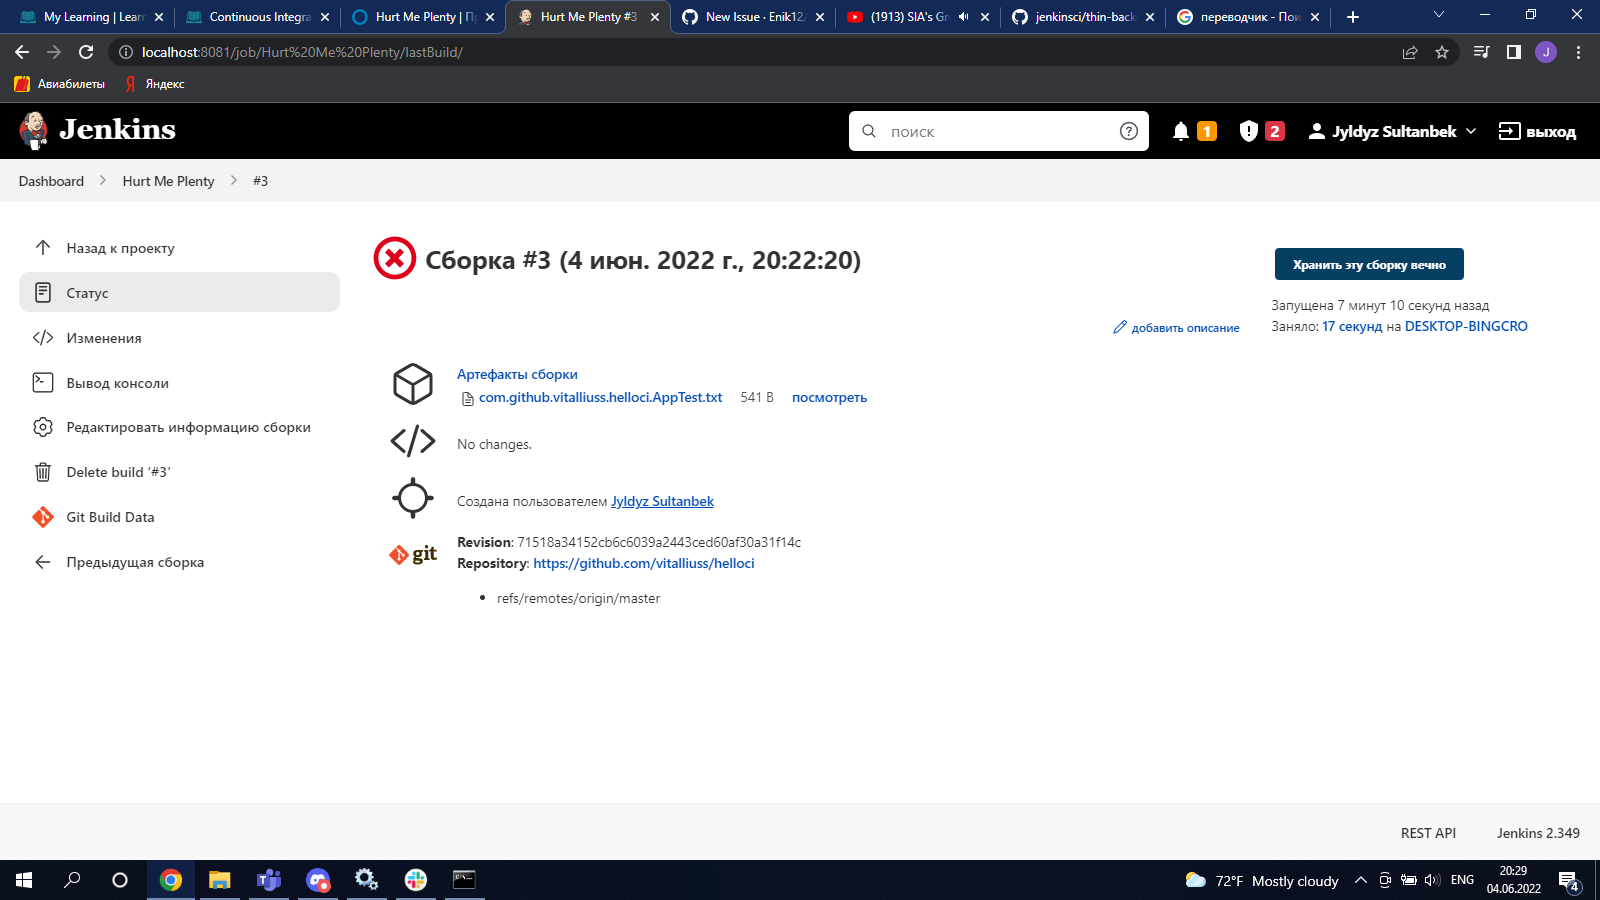Switch to the My Learning browser tab

(91, 17)
